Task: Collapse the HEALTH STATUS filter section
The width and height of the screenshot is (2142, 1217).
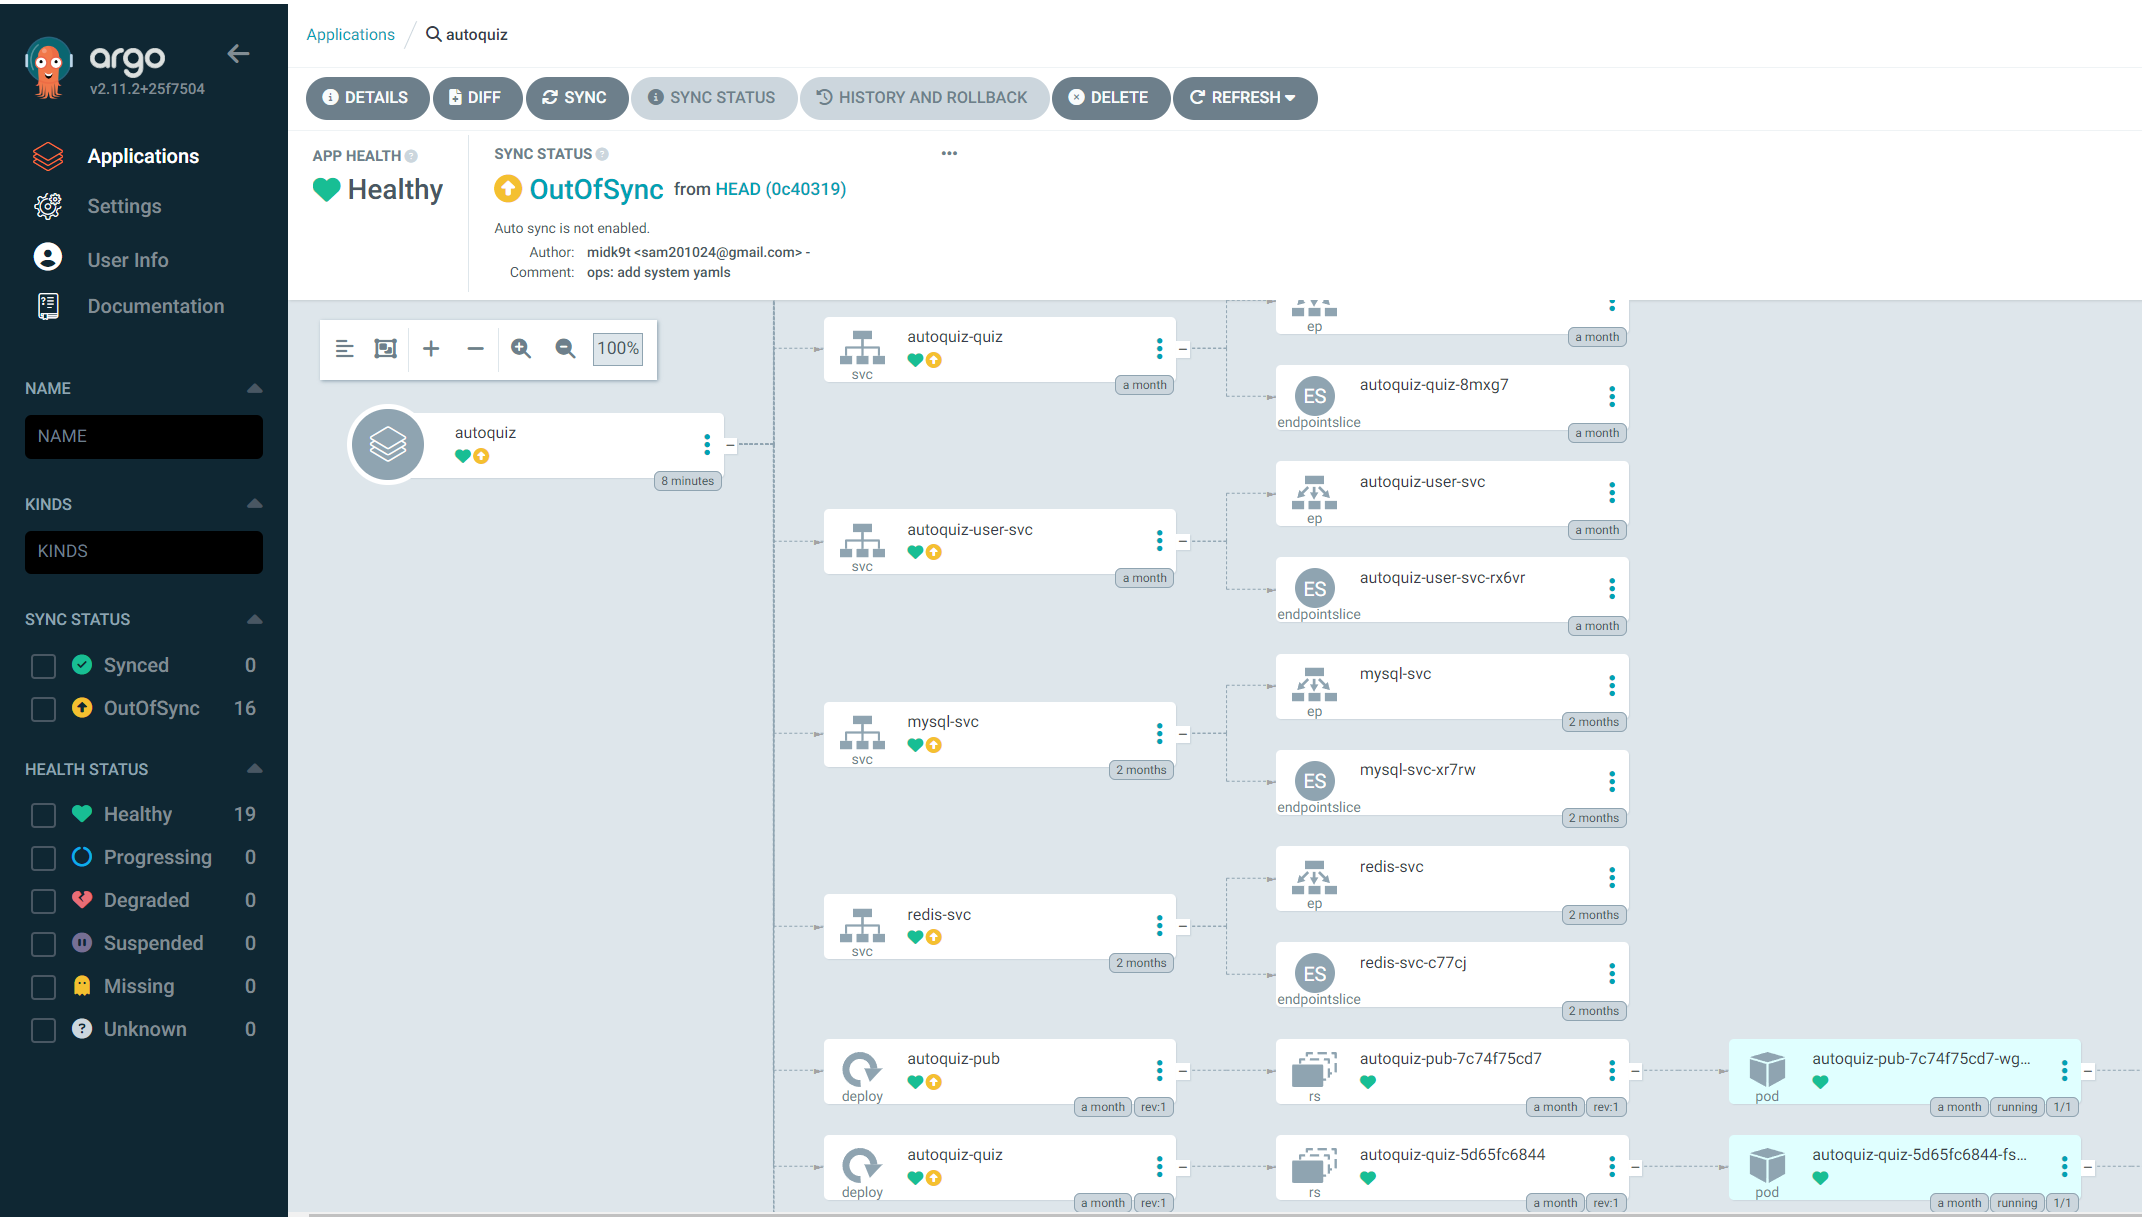Action: [254, 769]
